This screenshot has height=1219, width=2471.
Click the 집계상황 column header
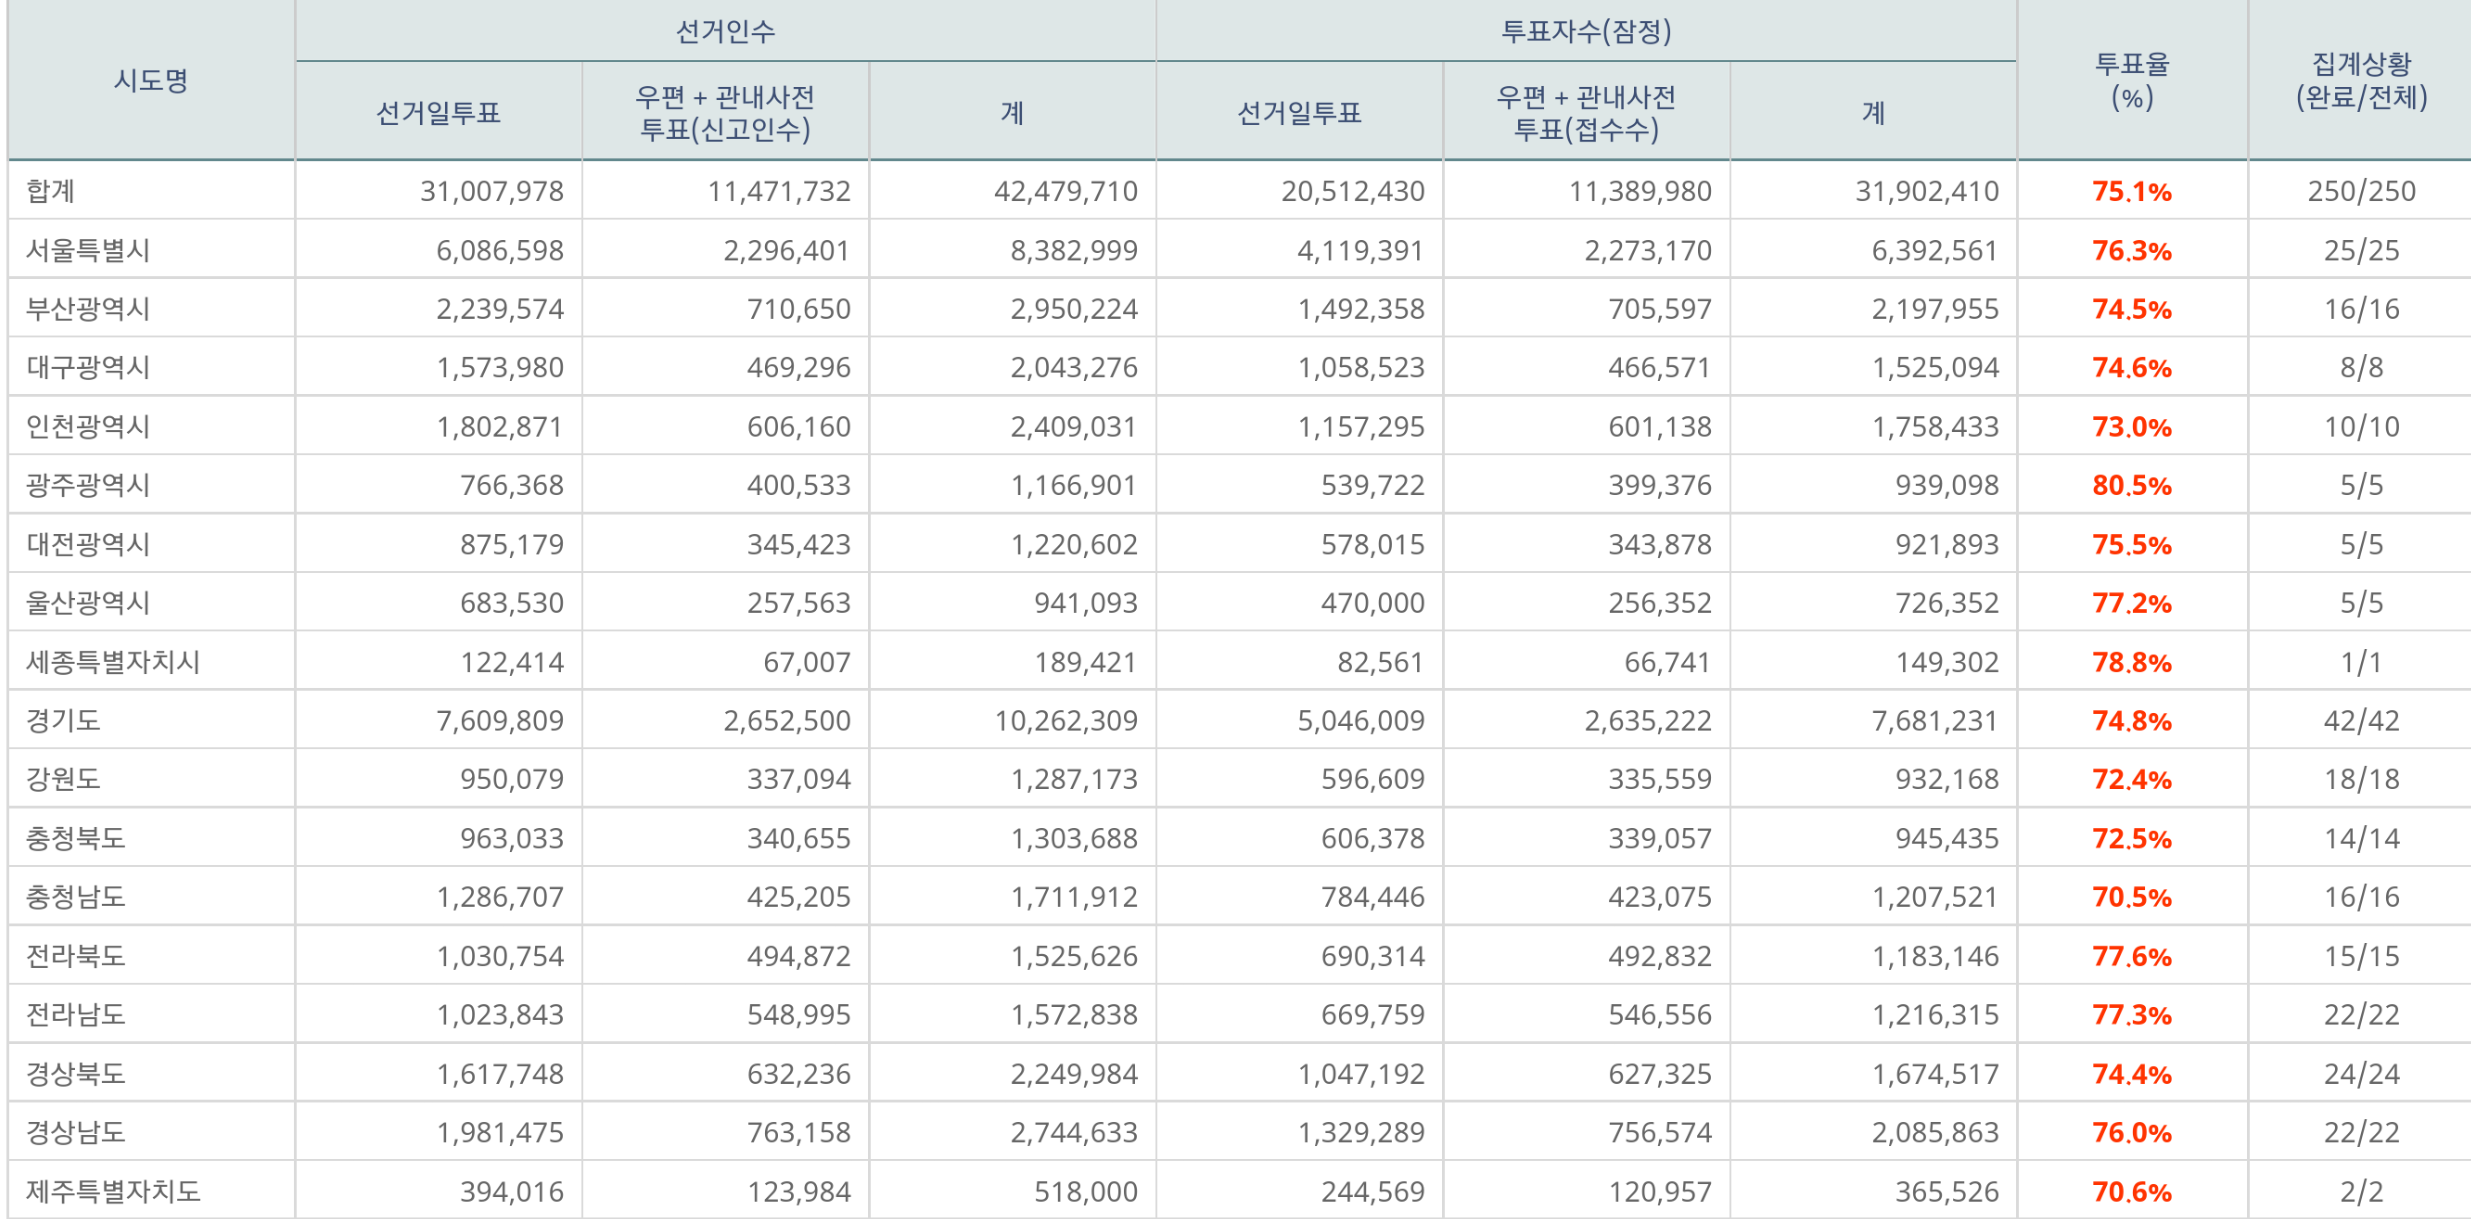click(2361, 80)
